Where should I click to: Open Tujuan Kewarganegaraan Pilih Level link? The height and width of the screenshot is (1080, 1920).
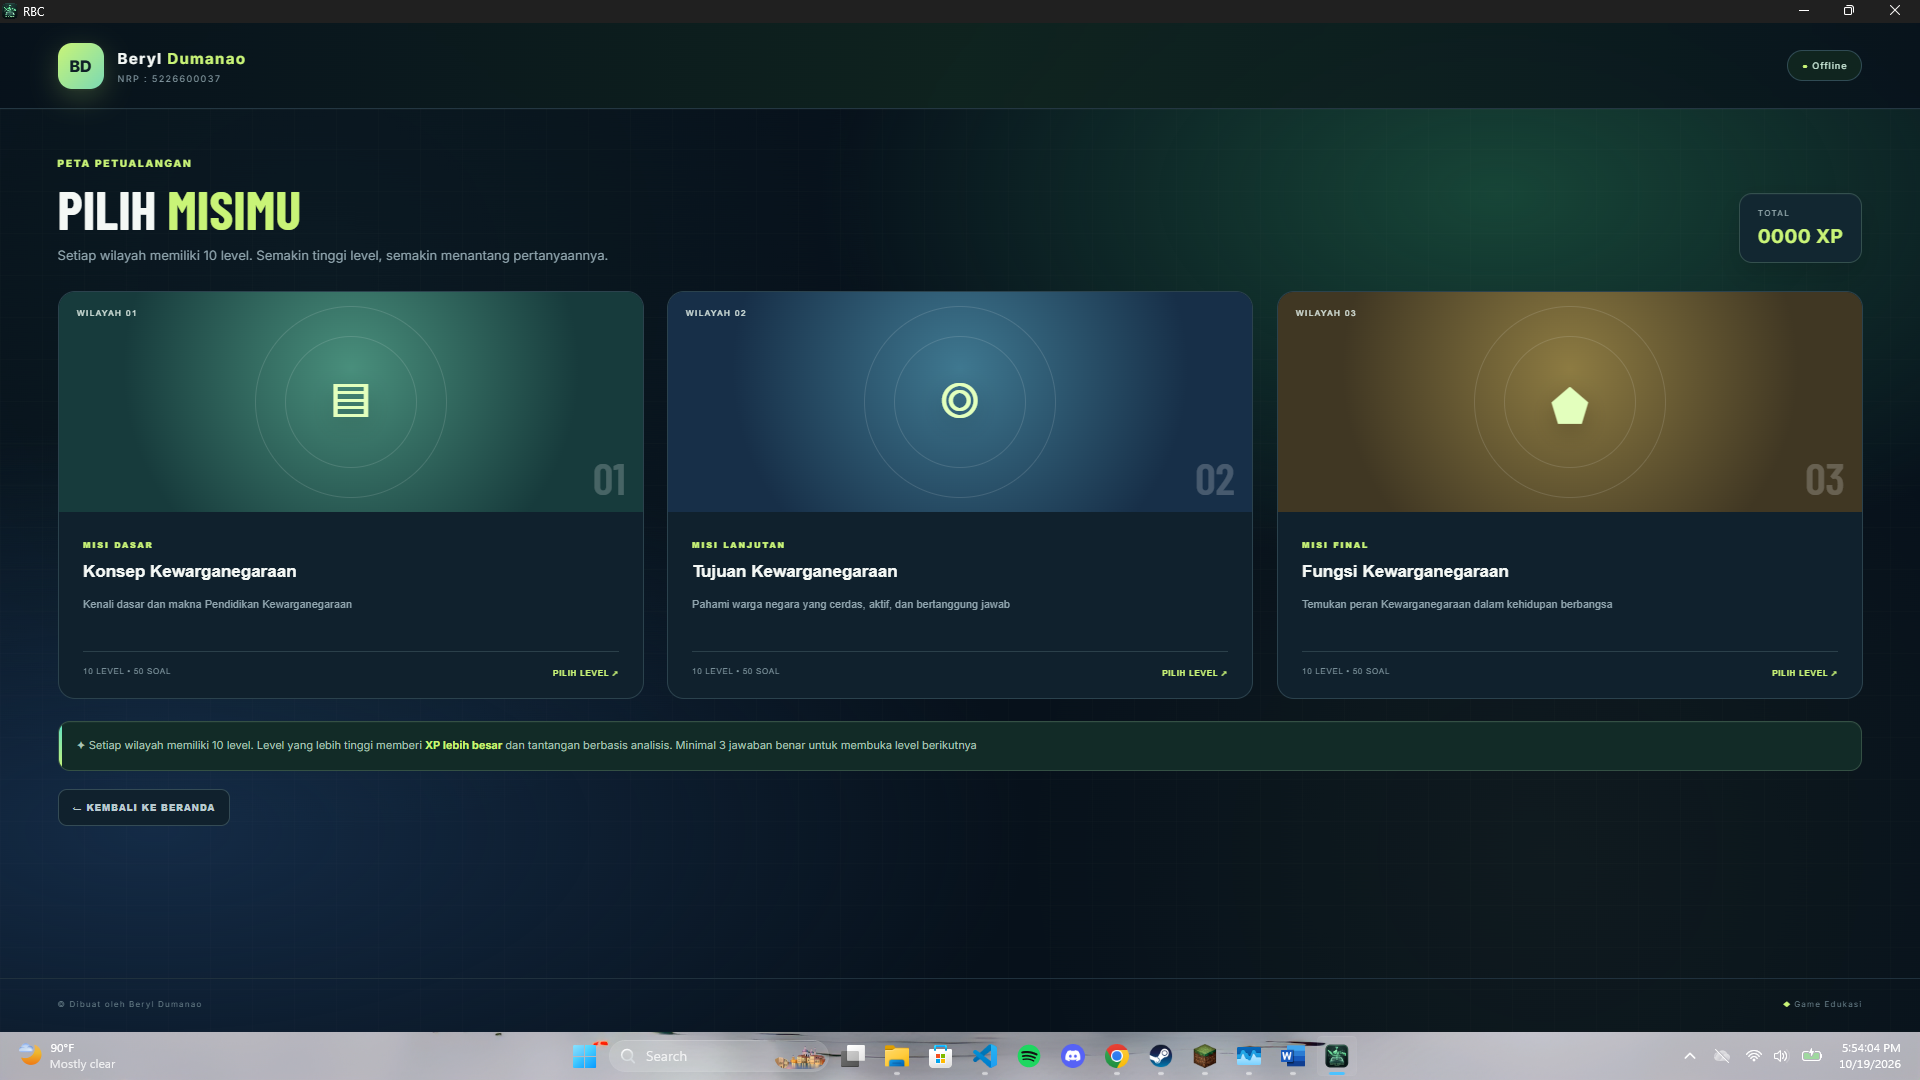click(1194, 673)
